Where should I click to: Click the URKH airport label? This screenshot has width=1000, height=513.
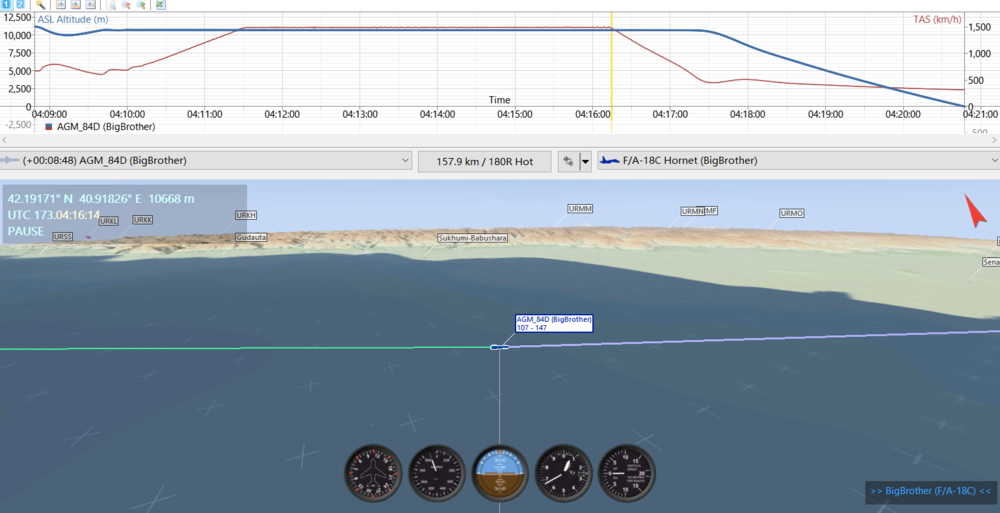pos(246,215)
